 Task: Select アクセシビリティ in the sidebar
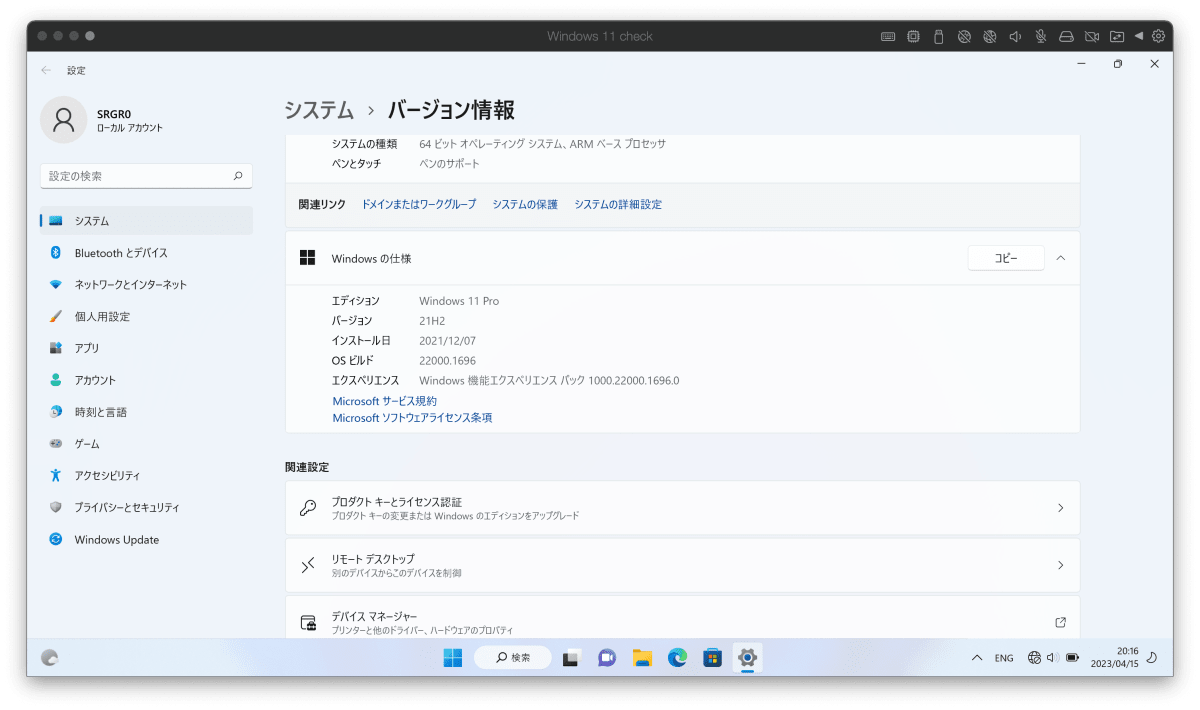(146, 476)
